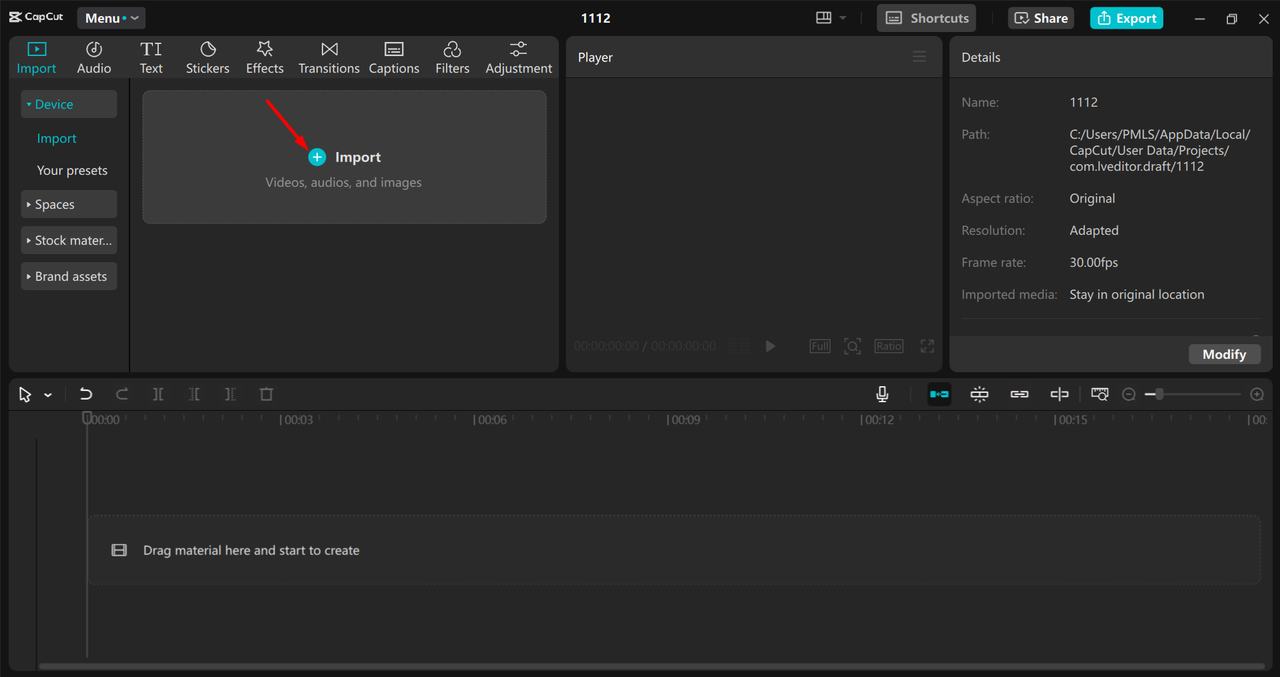This screenshot has height=677, width=1280.
Task: Click the project path text
Action: 1160,150
